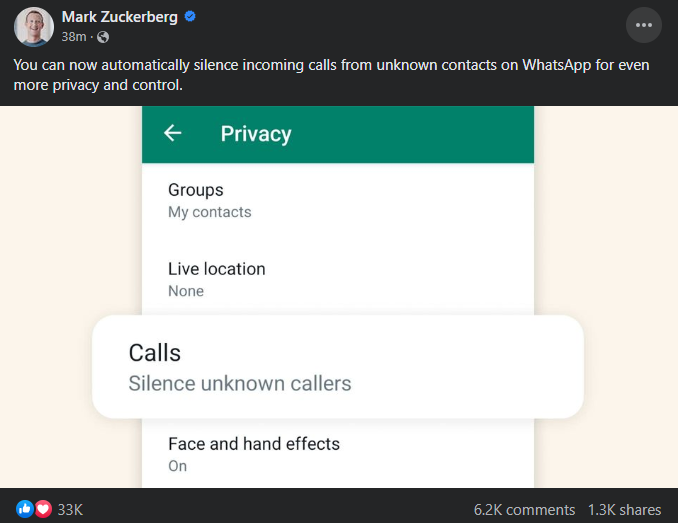View the 33K reactions count
678x523 pixels.
(70, 509)
